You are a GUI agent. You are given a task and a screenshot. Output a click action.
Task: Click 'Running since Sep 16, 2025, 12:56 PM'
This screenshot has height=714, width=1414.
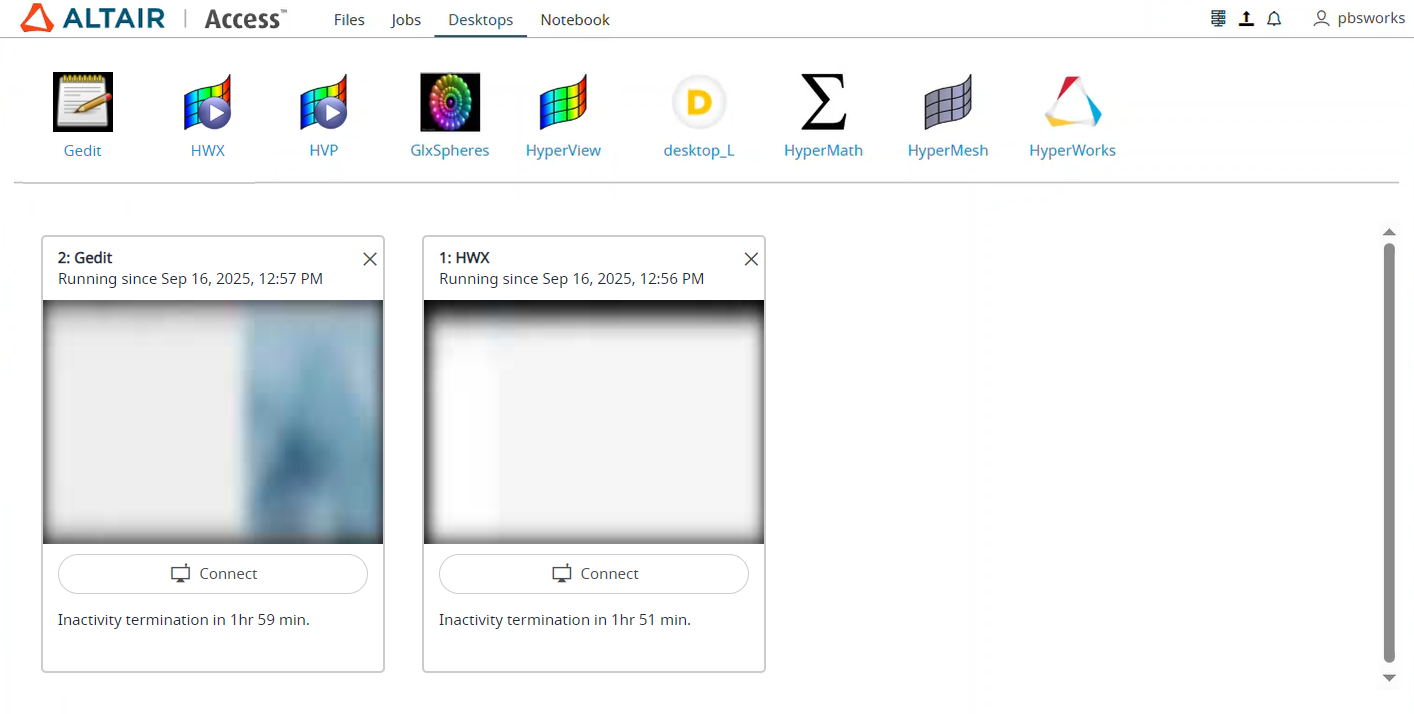tap(571, 279)
